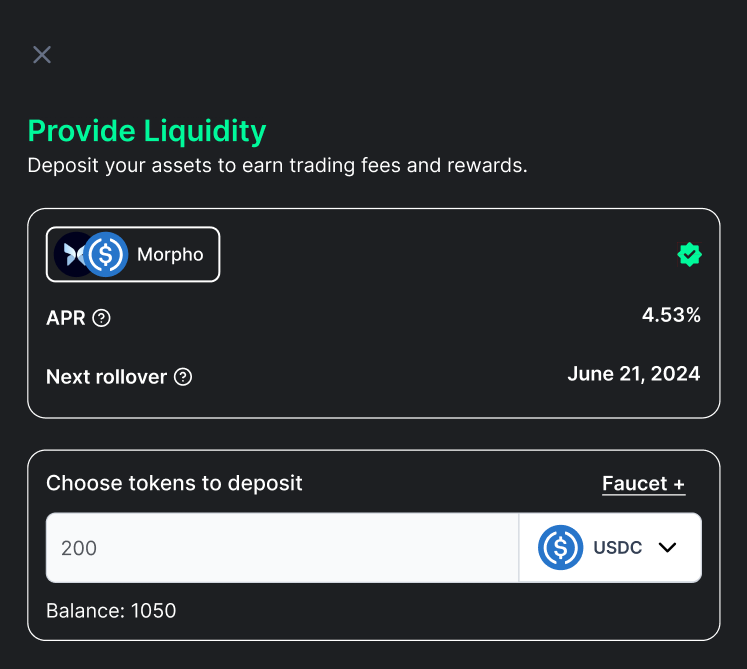Click the June 21, 2024 rollover date
This screenshot has width=747, height=669.
tap(633, 375)
